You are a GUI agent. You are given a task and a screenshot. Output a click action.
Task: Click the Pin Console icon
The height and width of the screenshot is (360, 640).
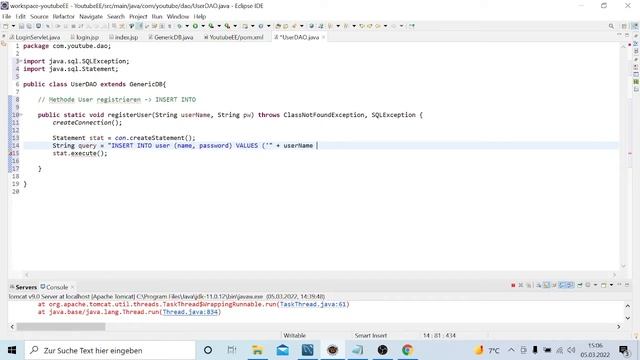pyautogui.click(x=580, y=285)
